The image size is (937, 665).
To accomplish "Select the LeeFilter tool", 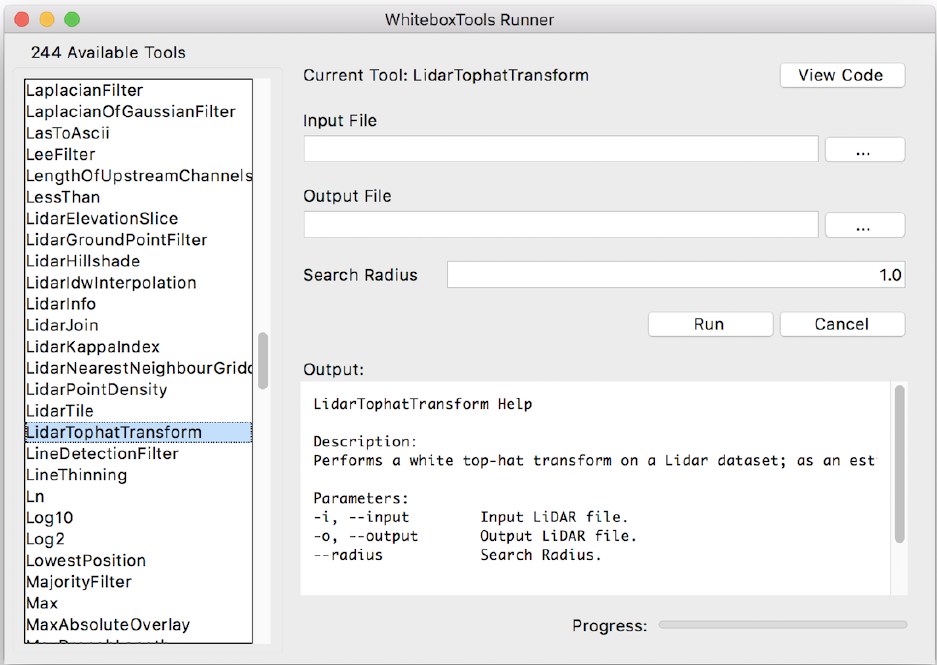I will tap(138, 155).
